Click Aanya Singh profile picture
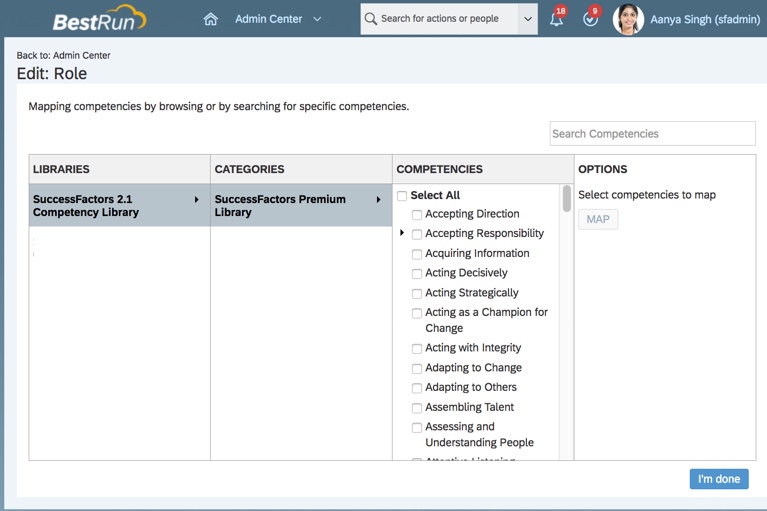Screen dimensions: 767x511 click(x=628, y=19)
